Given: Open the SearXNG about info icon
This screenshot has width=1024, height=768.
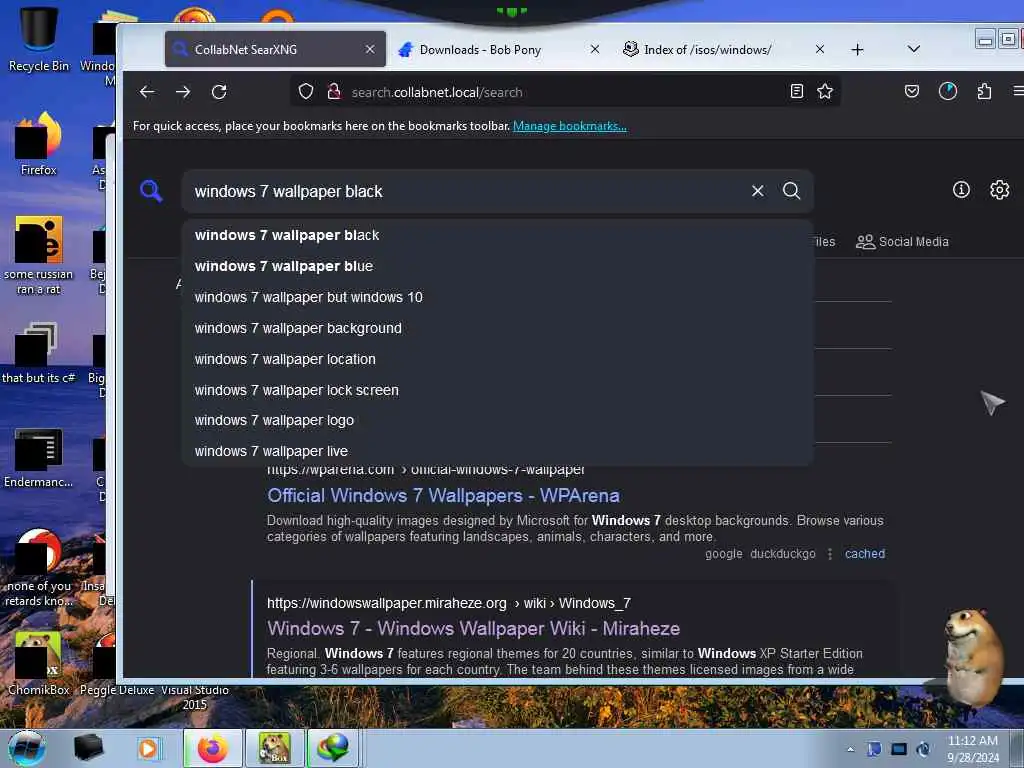Looking at the screenshot, I should [x=961, y=189].
